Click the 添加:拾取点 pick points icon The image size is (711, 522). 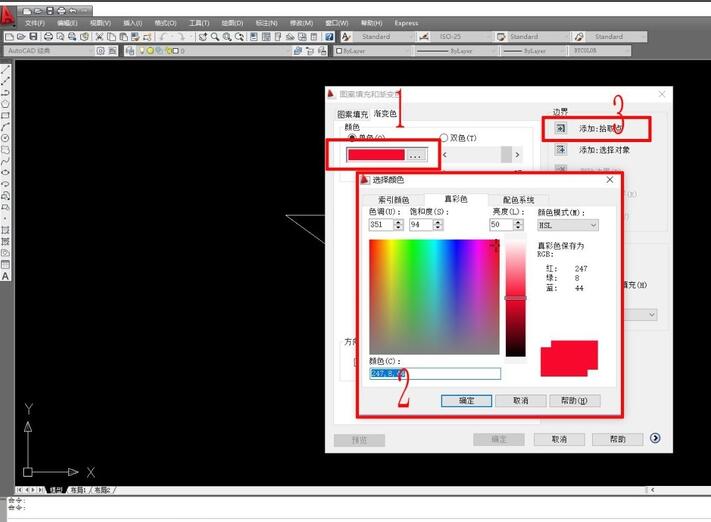pyautogui.click(x=561, y=128)
